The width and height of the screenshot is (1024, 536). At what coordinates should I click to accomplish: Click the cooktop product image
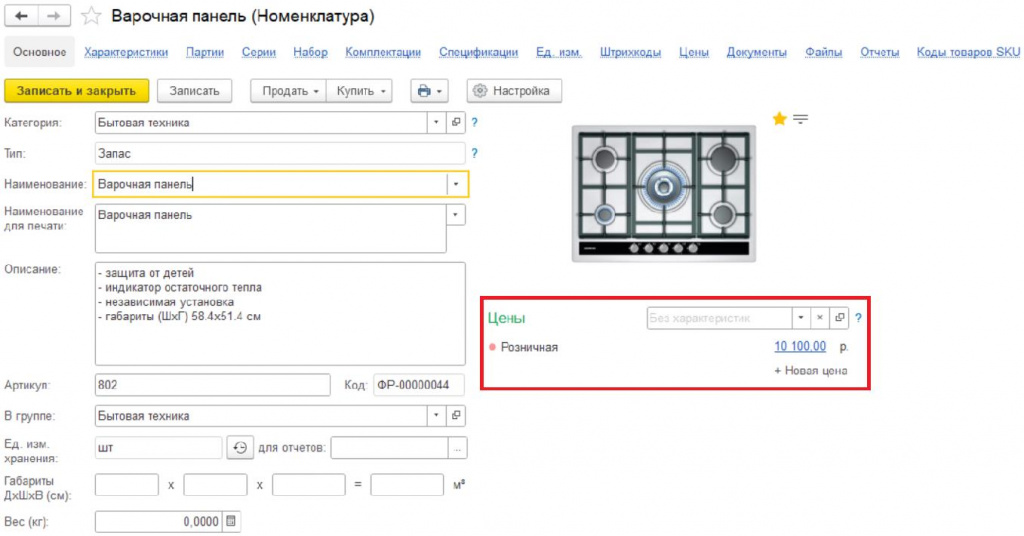tap(664, 194)
